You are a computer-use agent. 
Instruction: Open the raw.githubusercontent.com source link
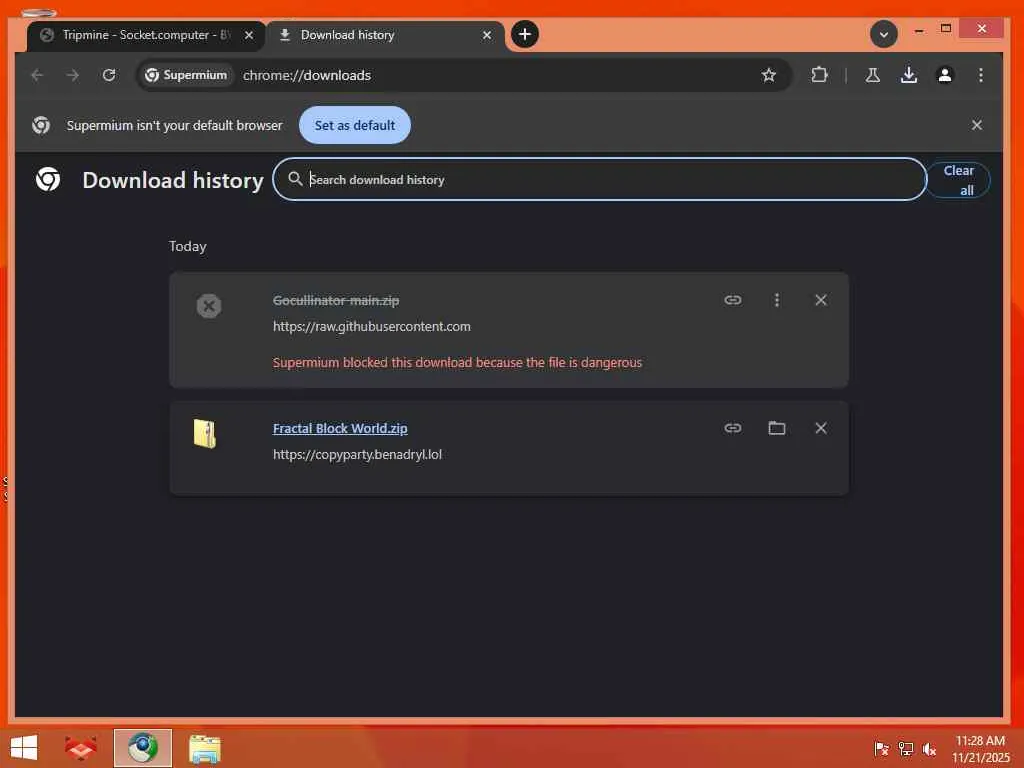click(372, 327)
